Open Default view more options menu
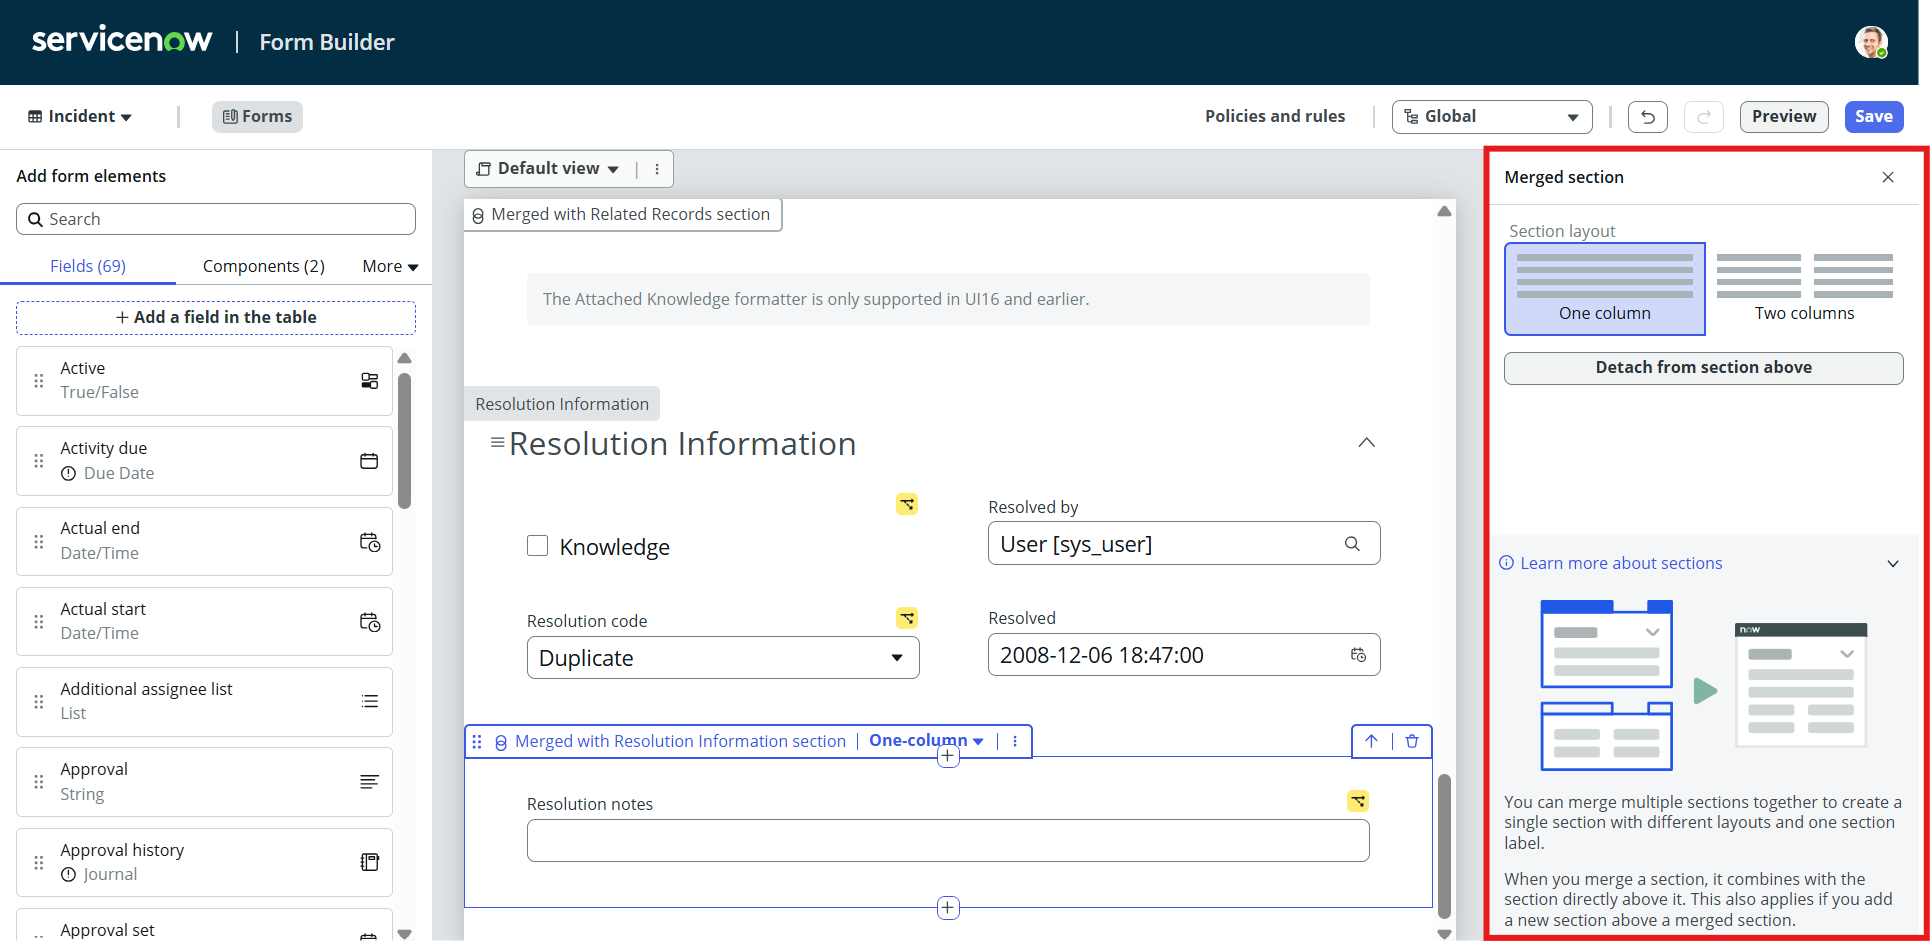 pos(657,169)
